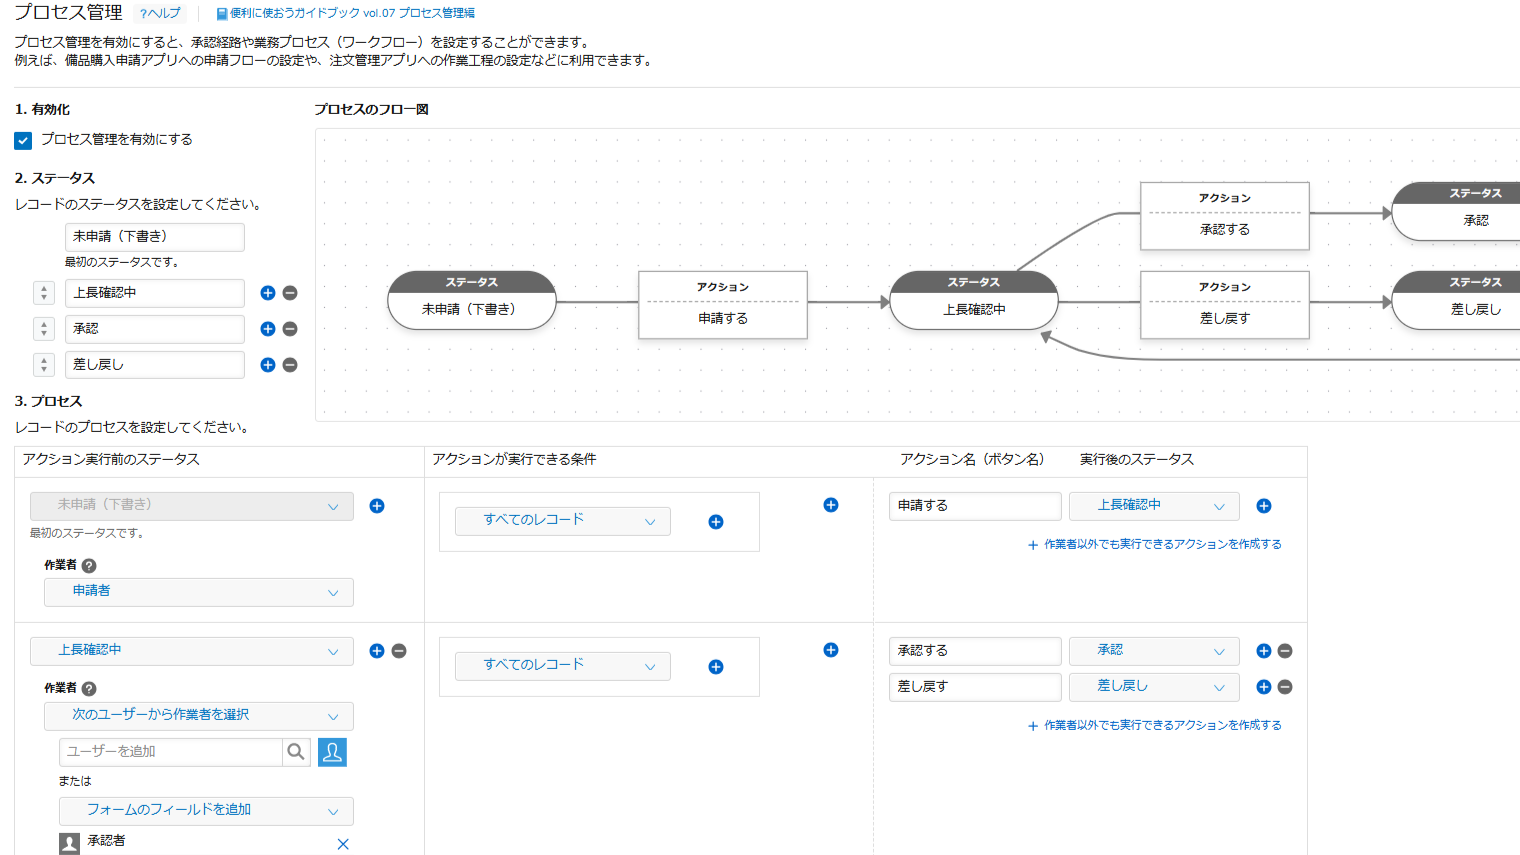Add a new process row for 未申請（下書き）

377,506
